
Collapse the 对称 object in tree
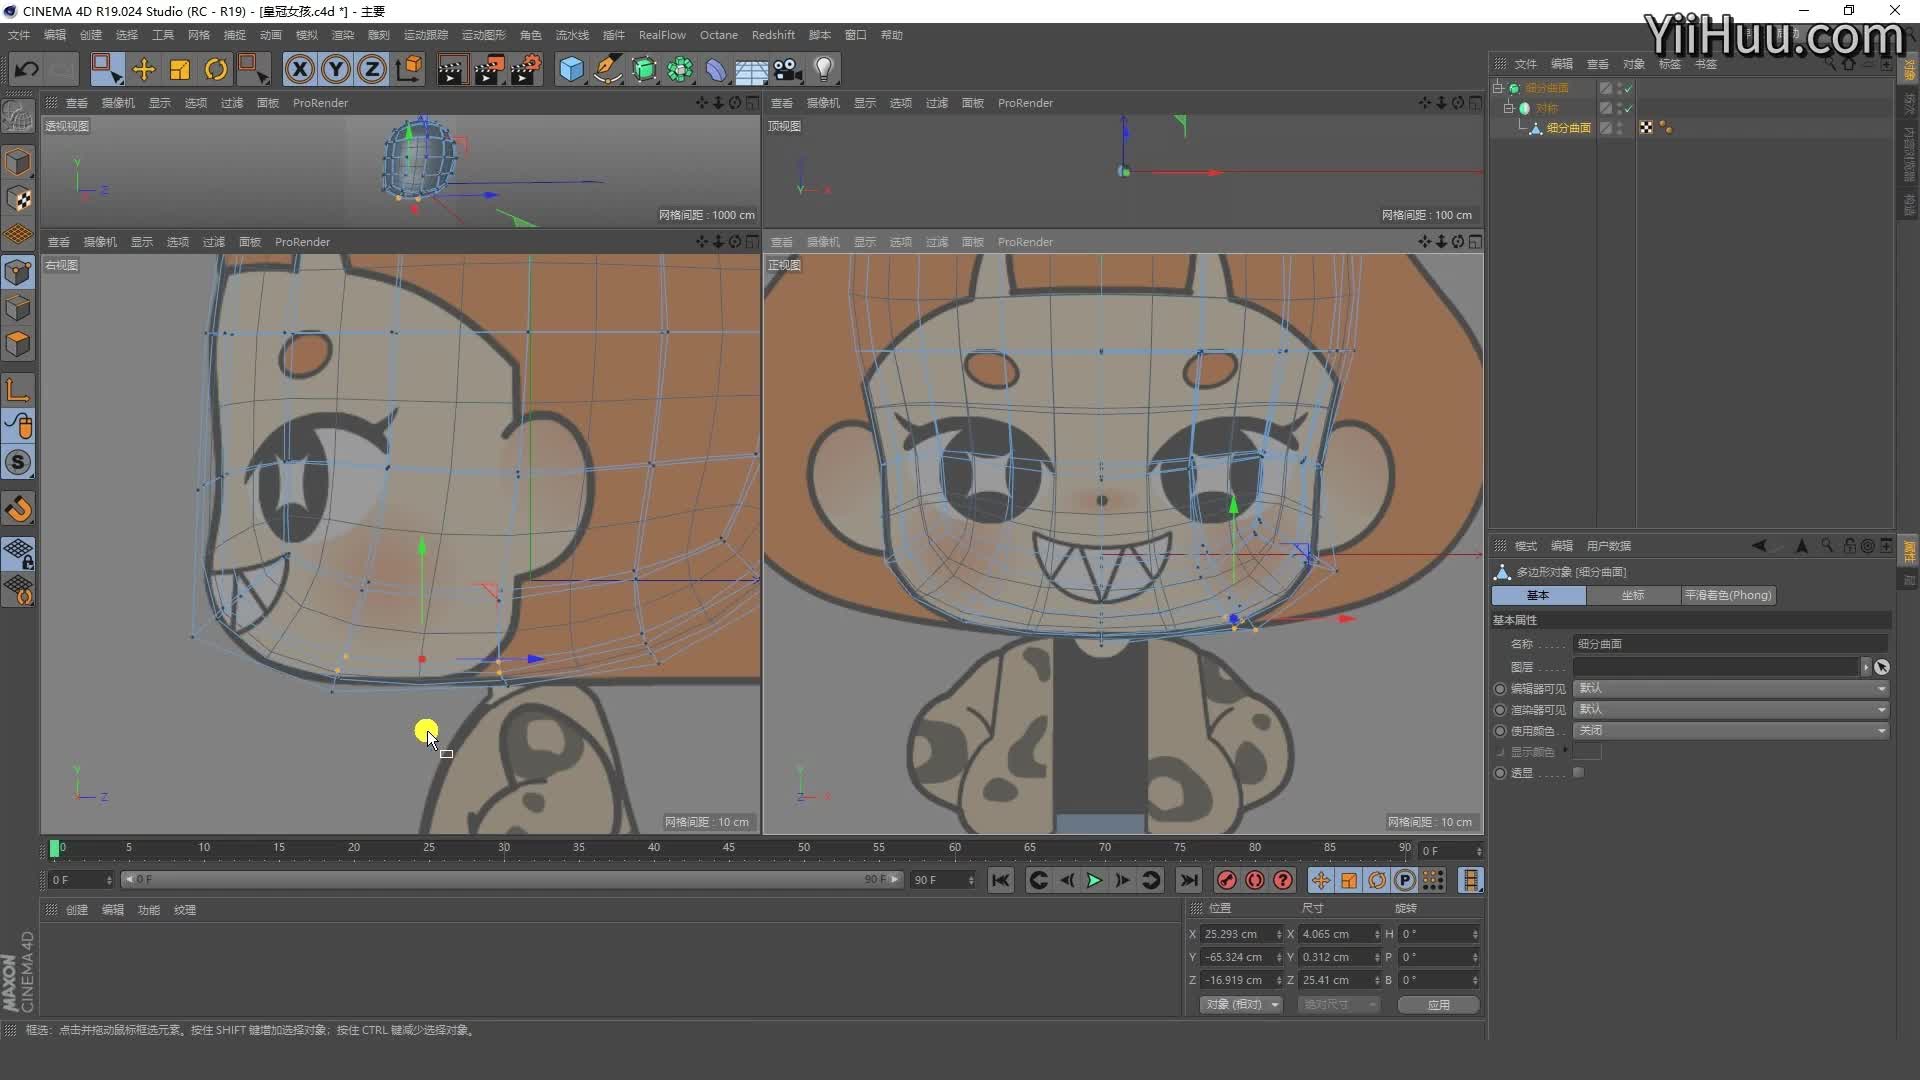(1508, 108)
